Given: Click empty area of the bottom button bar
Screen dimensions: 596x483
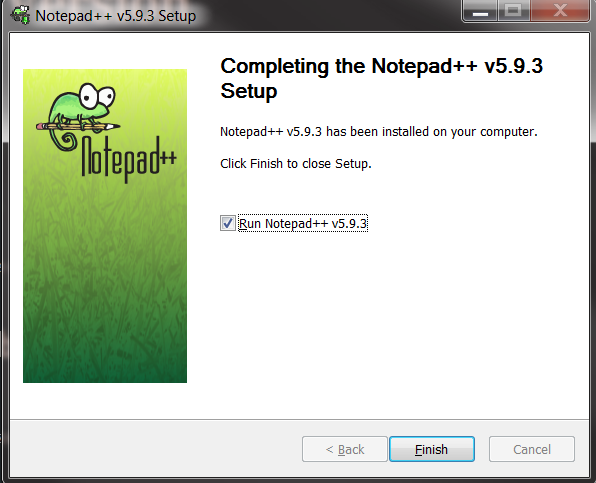Looking at the screenshot, I should coord(152,448).
